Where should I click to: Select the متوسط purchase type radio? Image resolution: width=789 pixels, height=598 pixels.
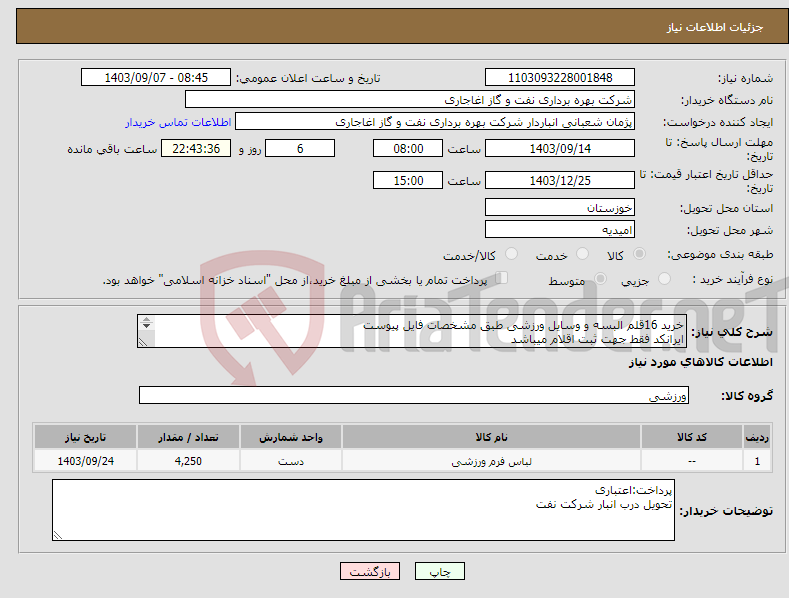[x=600, y=278]
